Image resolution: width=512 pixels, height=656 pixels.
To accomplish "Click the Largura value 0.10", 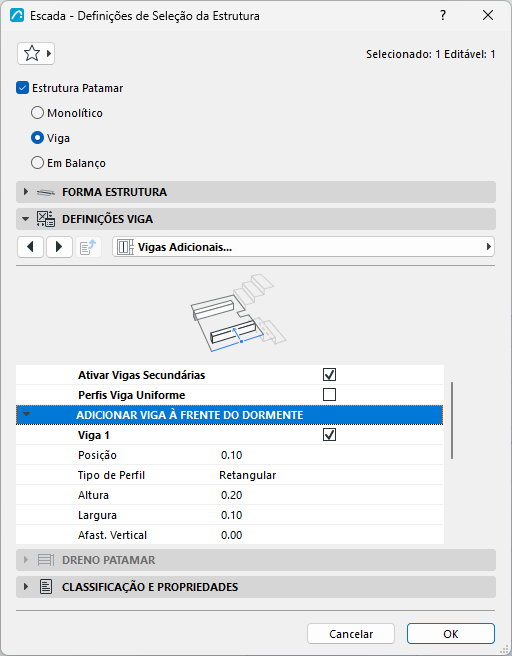I will 231,515.
